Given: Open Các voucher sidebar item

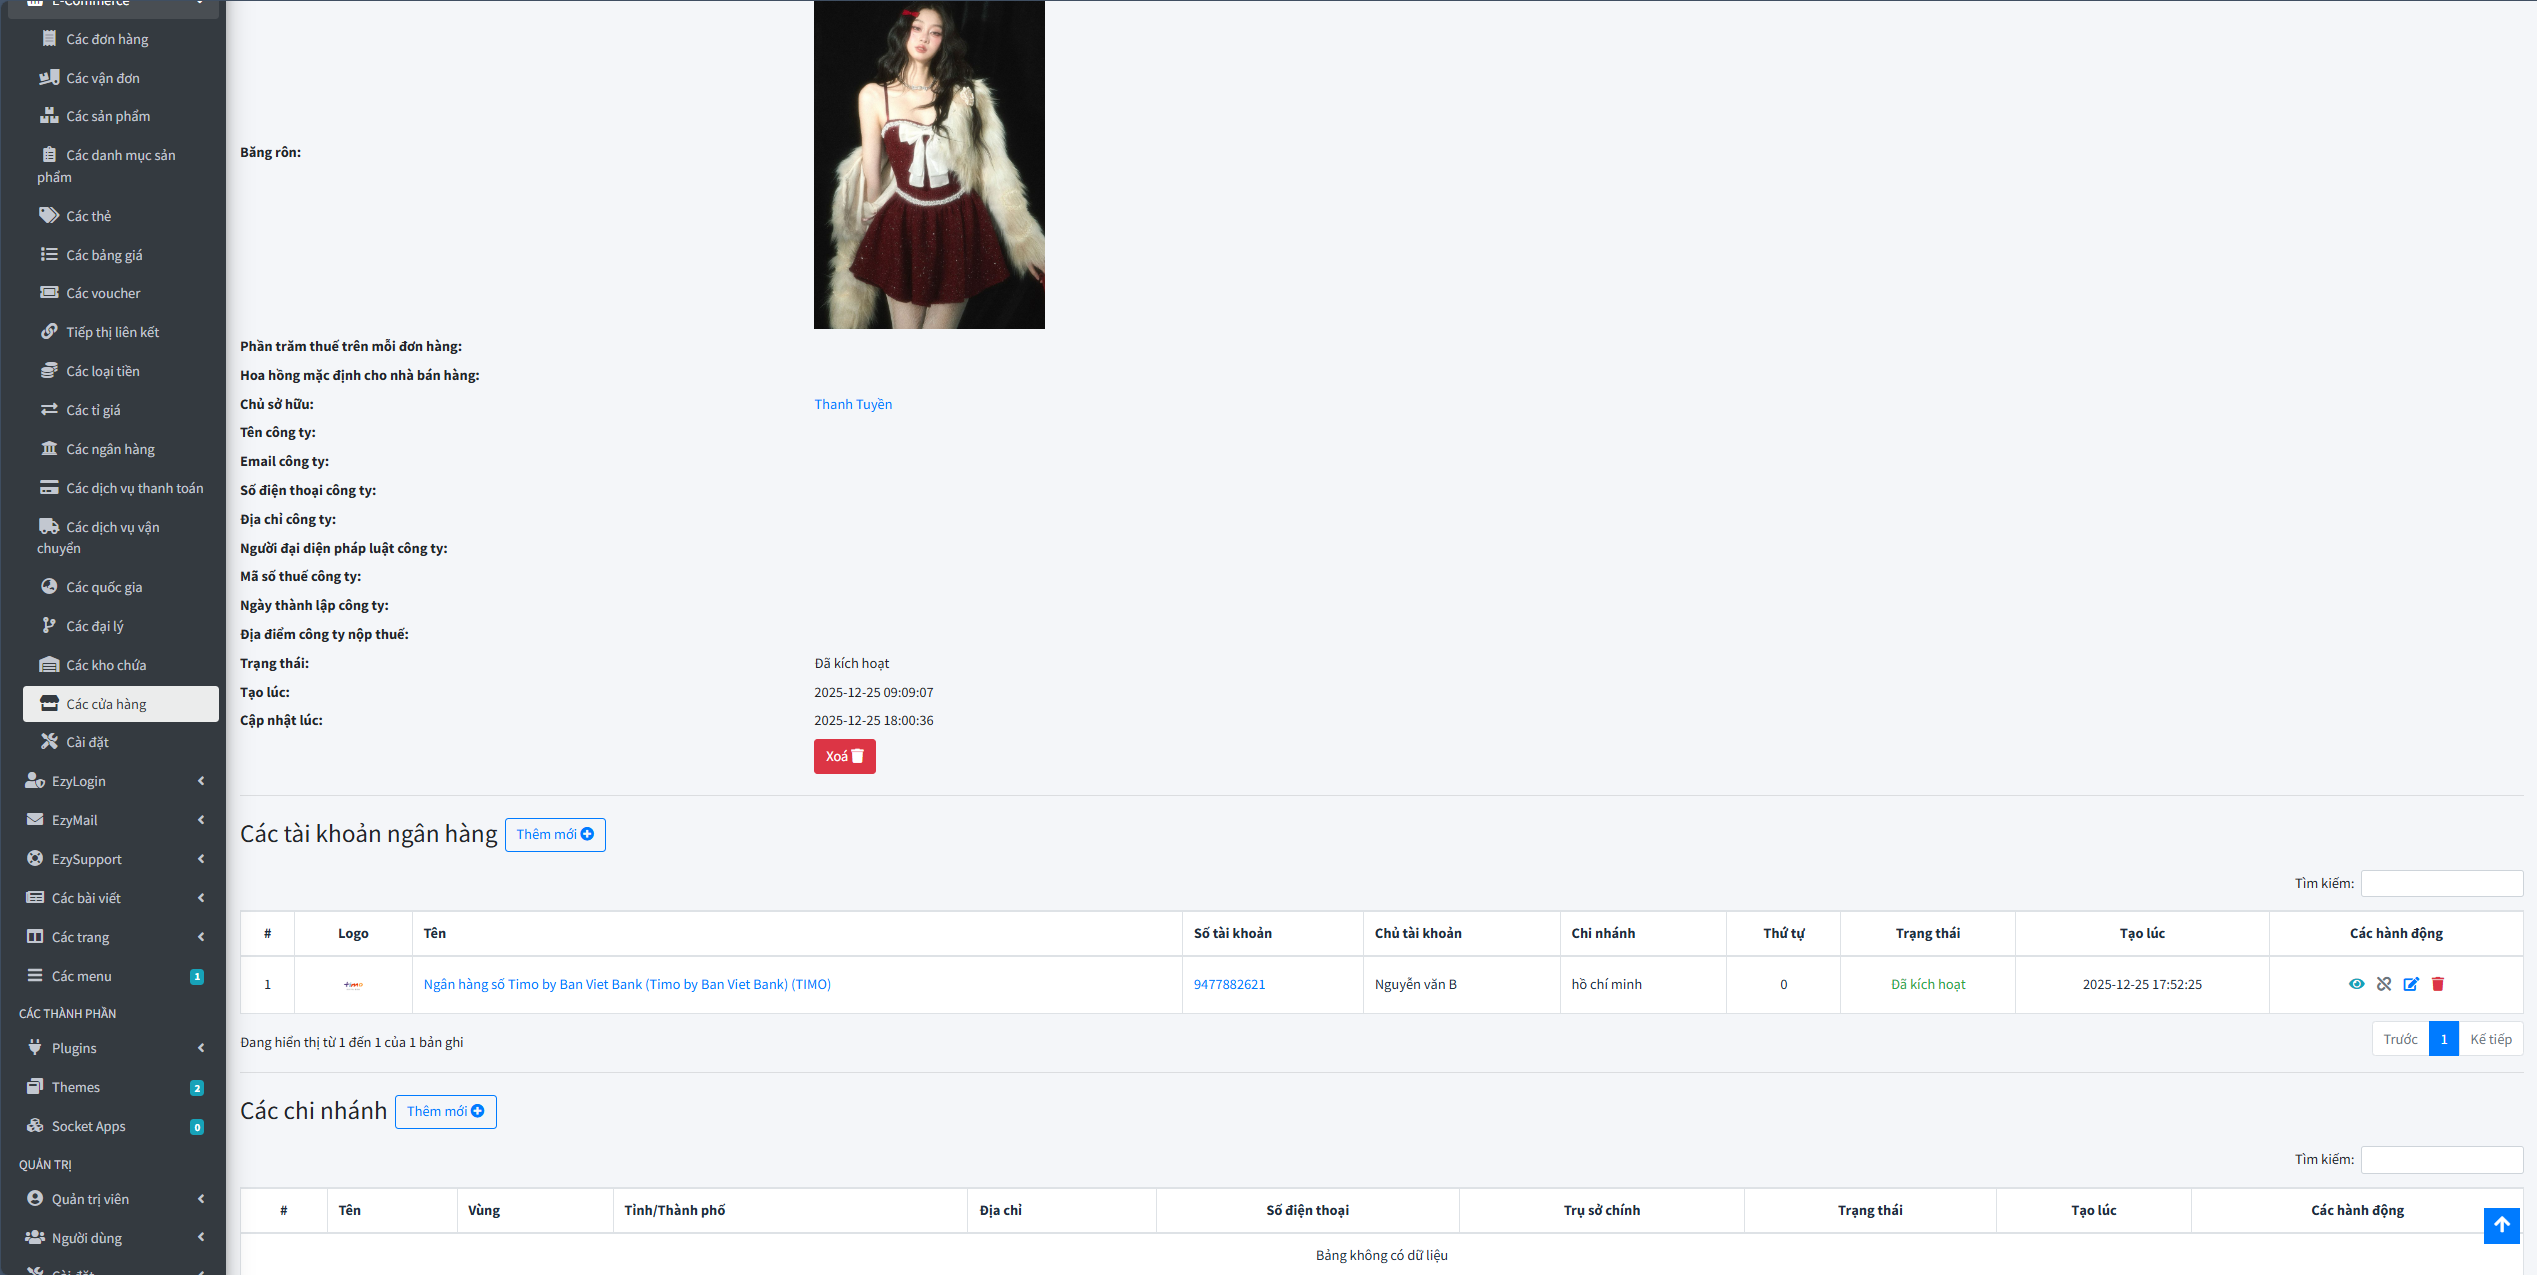Looking at the screenshot, I should click(x=103, y=293).
